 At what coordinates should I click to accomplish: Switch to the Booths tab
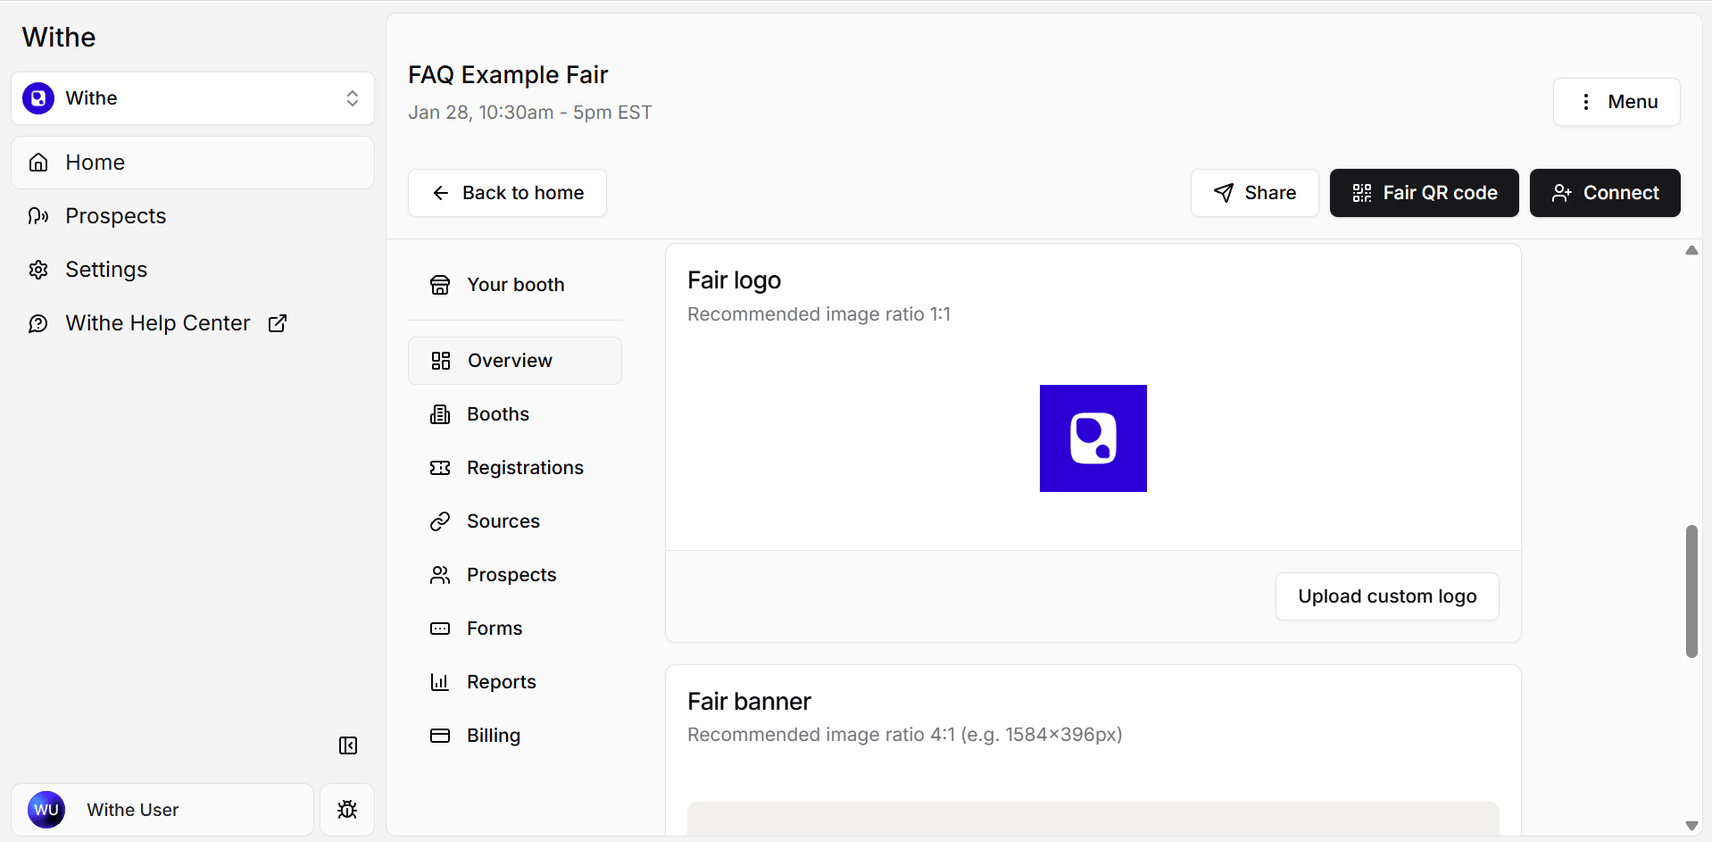tap(515, 414)
